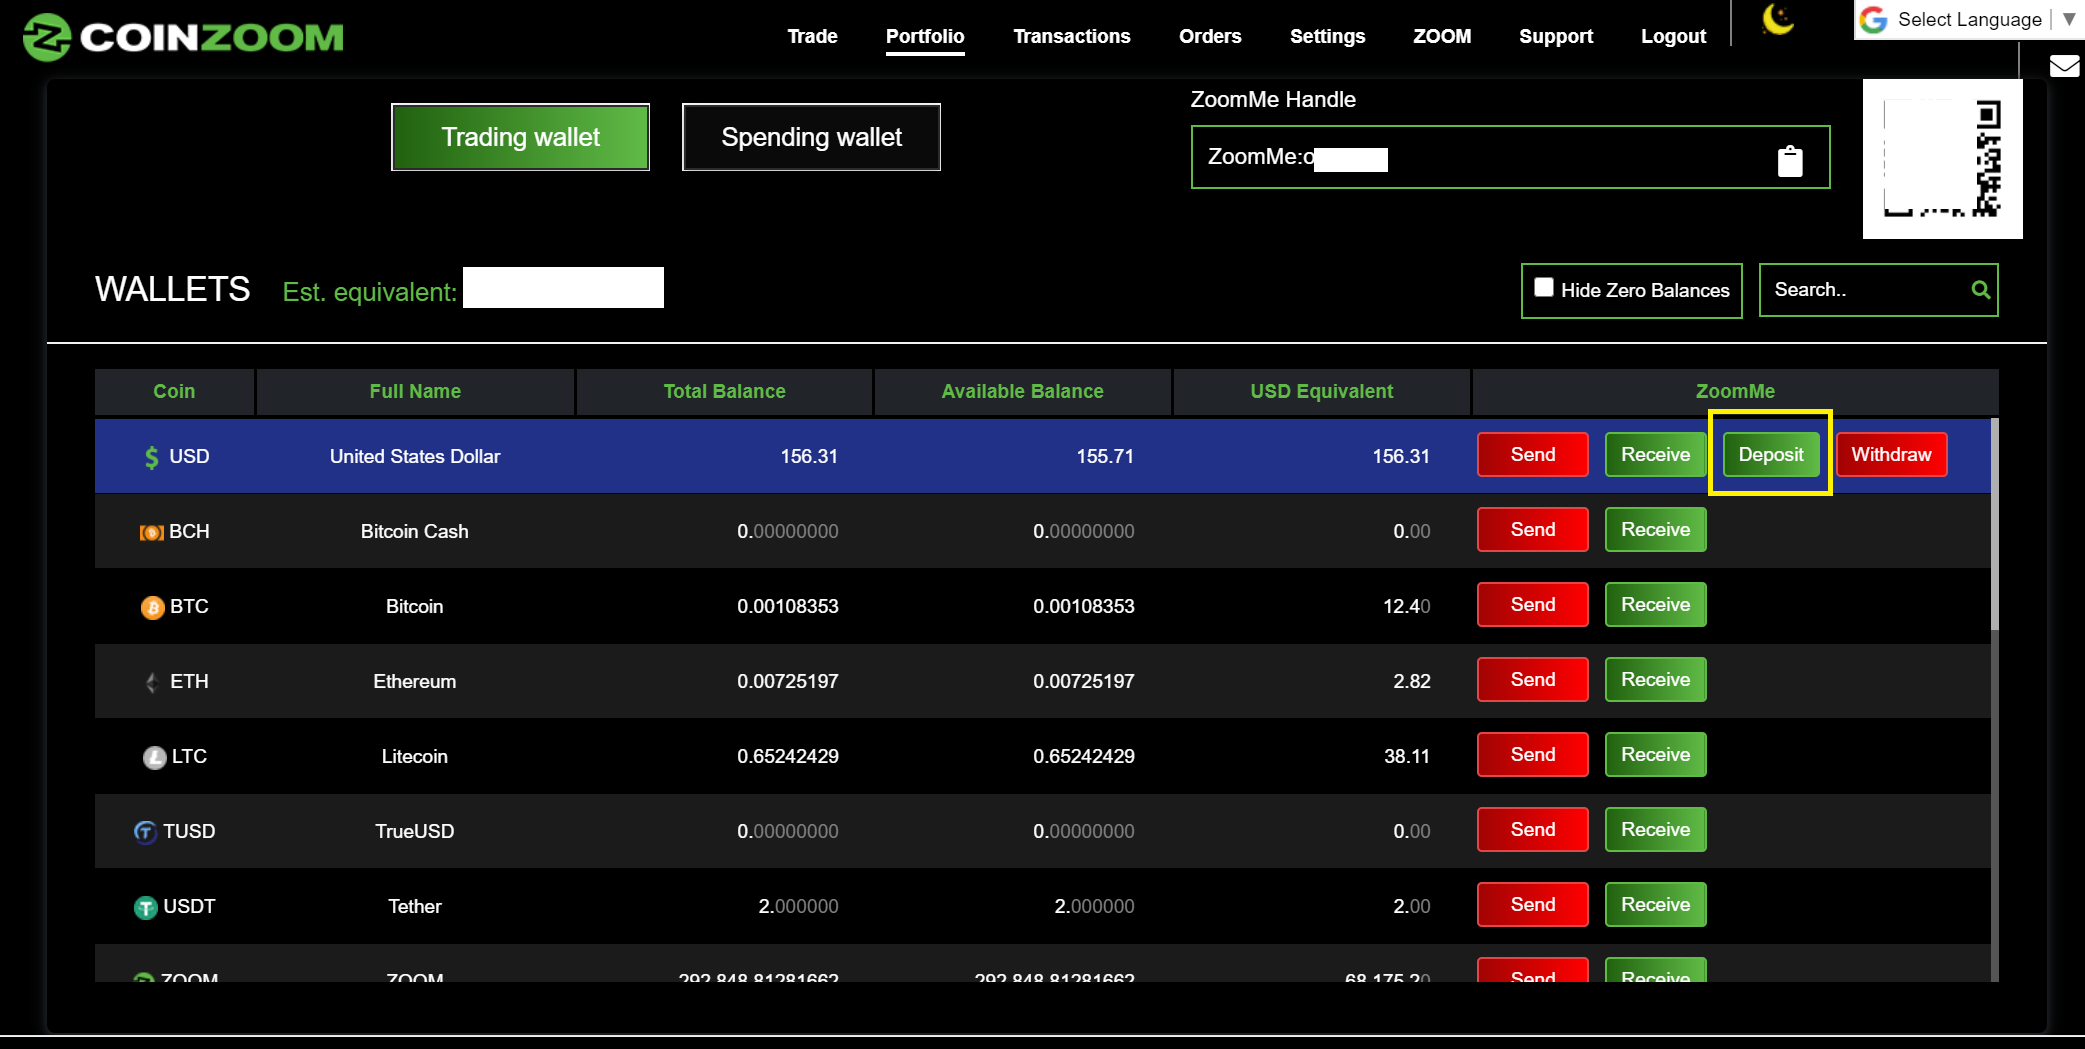Screen dimensions: 2085x1049
Task: Click the ZoomMe column header
Action: coord(1735,392)
